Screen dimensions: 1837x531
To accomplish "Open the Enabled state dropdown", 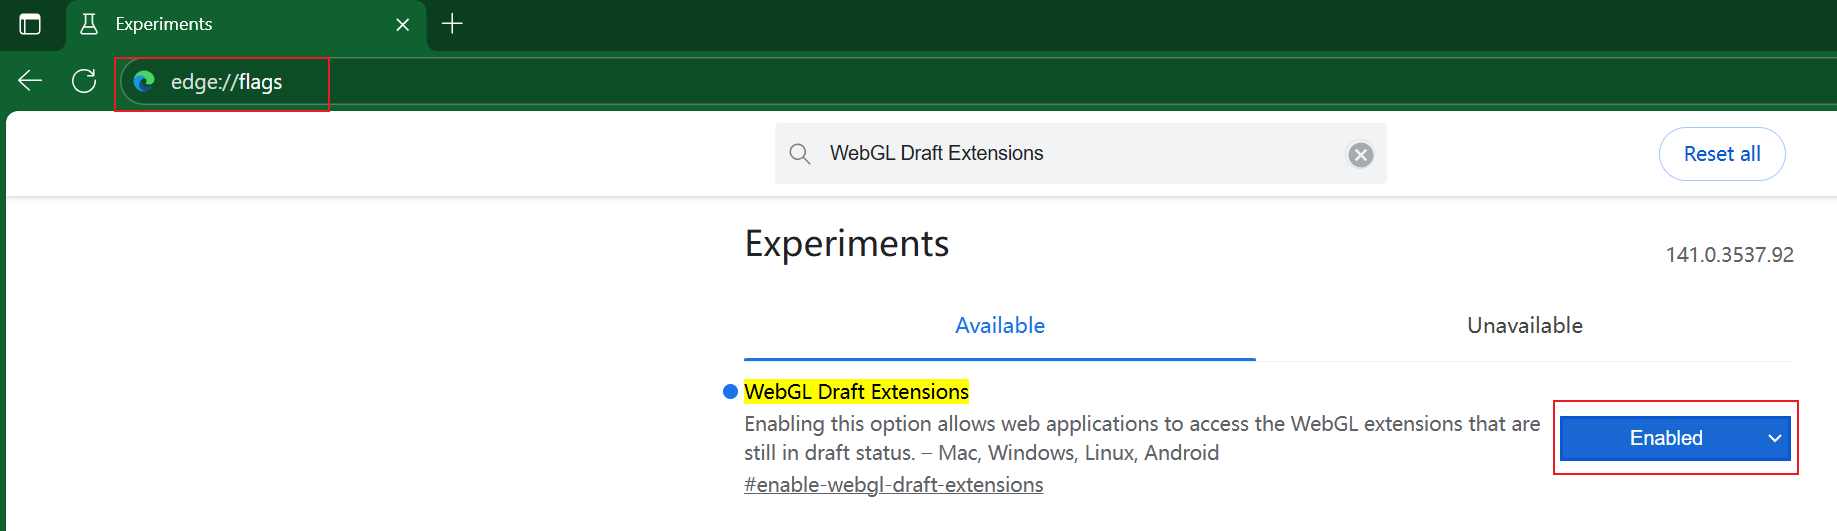I will coord(1665,438).
